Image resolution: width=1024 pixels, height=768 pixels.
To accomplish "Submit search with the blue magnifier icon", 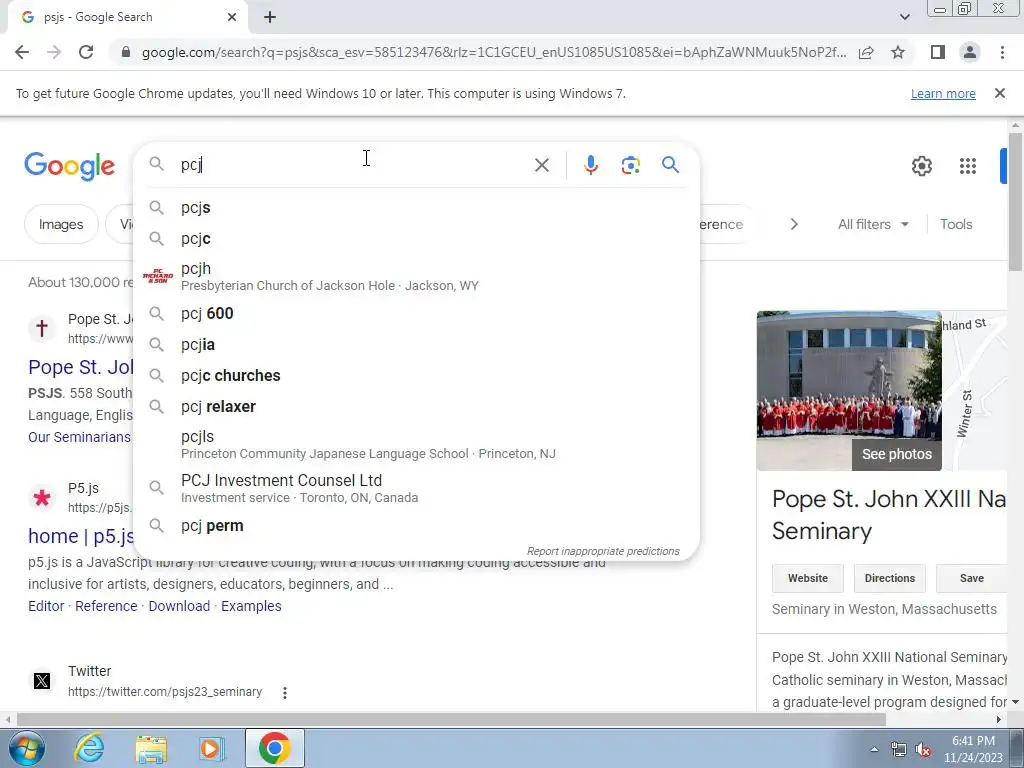I will 670,165.
